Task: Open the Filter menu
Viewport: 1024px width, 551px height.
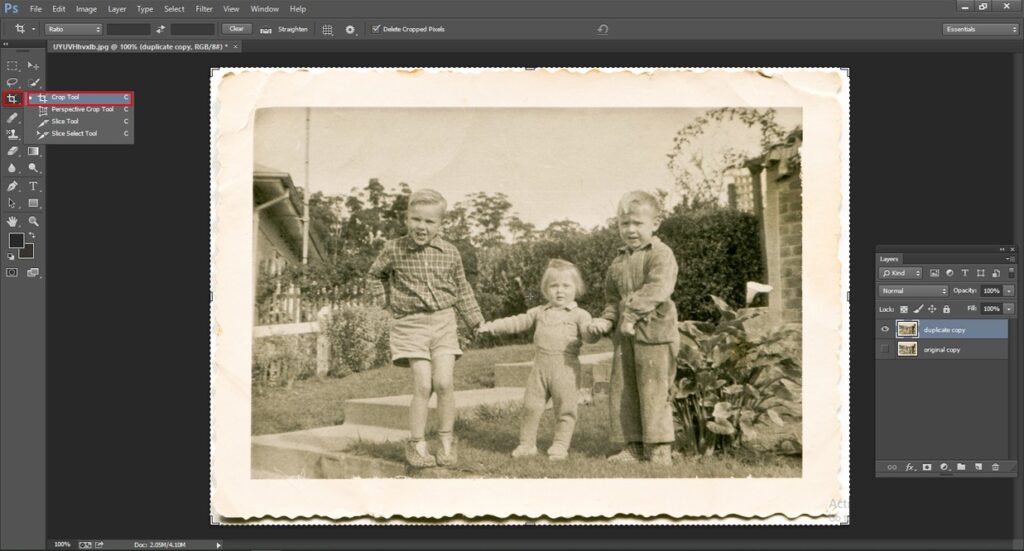Action: [x=204, y=9]
